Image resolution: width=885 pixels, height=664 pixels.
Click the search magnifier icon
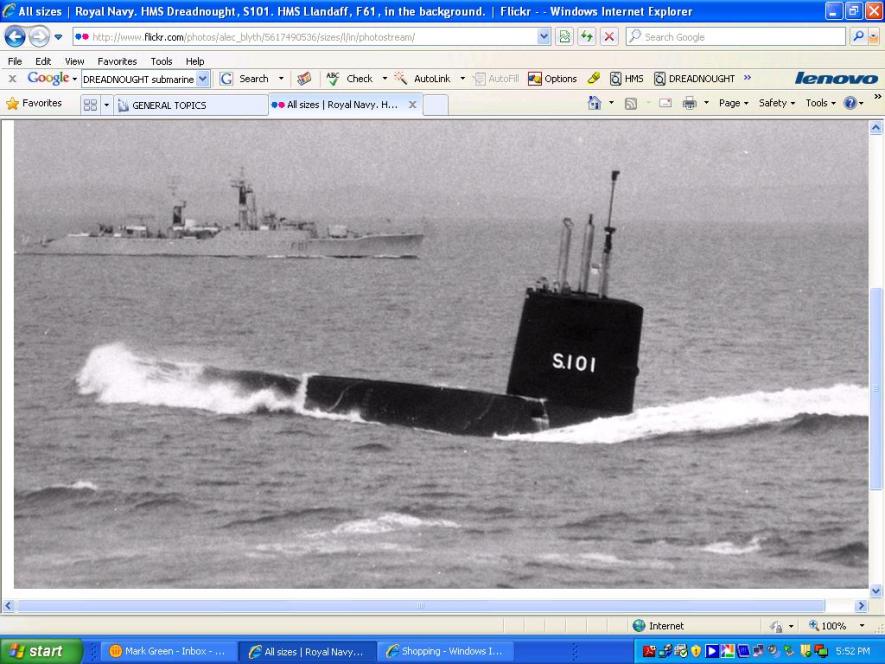coord(858,37)
